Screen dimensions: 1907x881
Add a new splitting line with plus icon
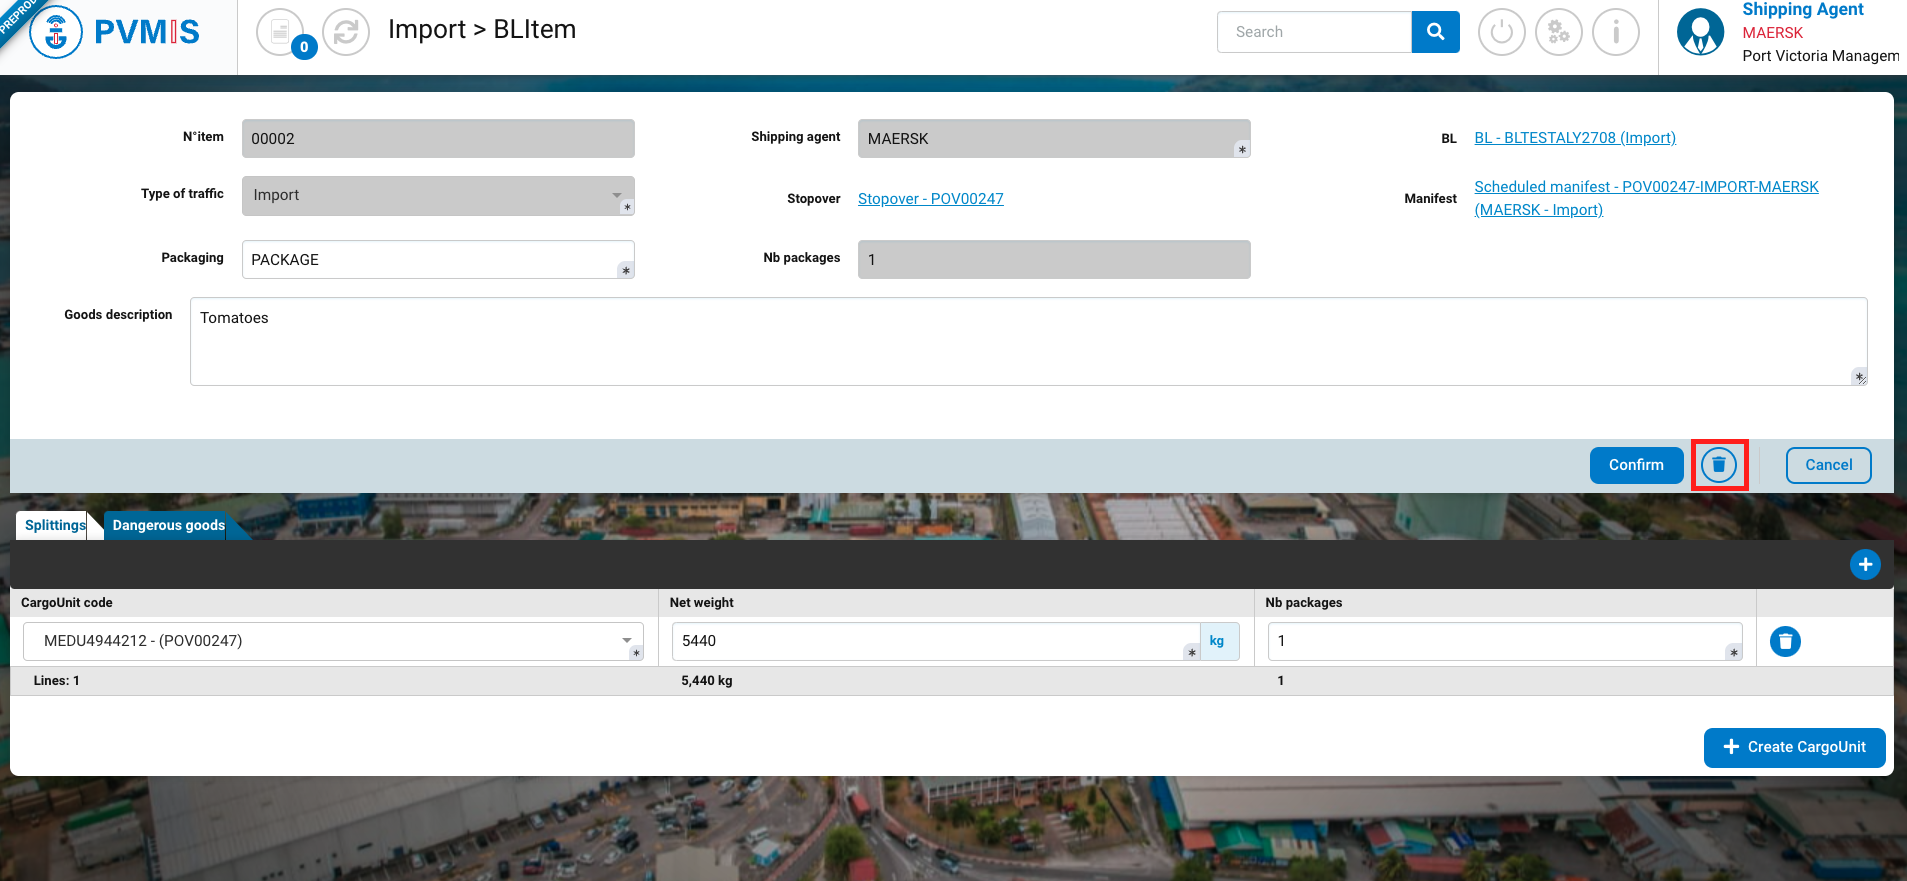(1864, 564)
